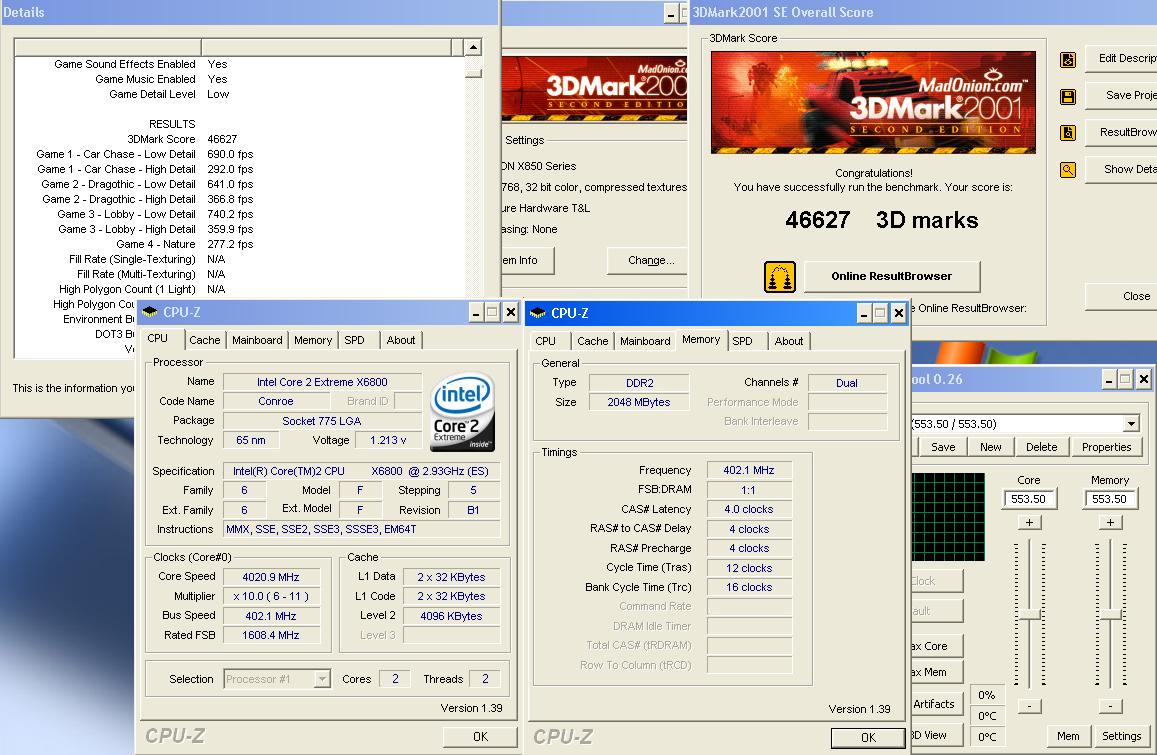The image size is (1157, 755).
Task: Click the Intel Core 2 Extreme logo
Action: coord(463,412)
